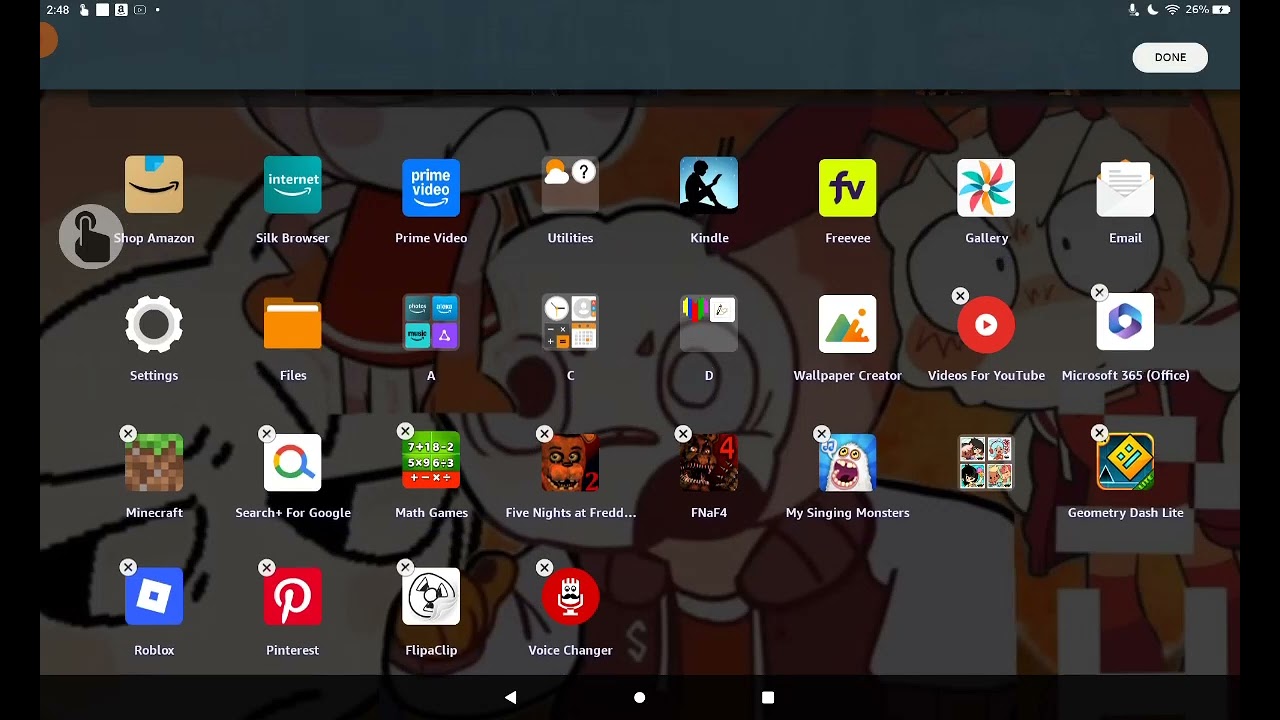Launch the Freevee app
Screen dimensions: 1280x720
tap(848, 188)
